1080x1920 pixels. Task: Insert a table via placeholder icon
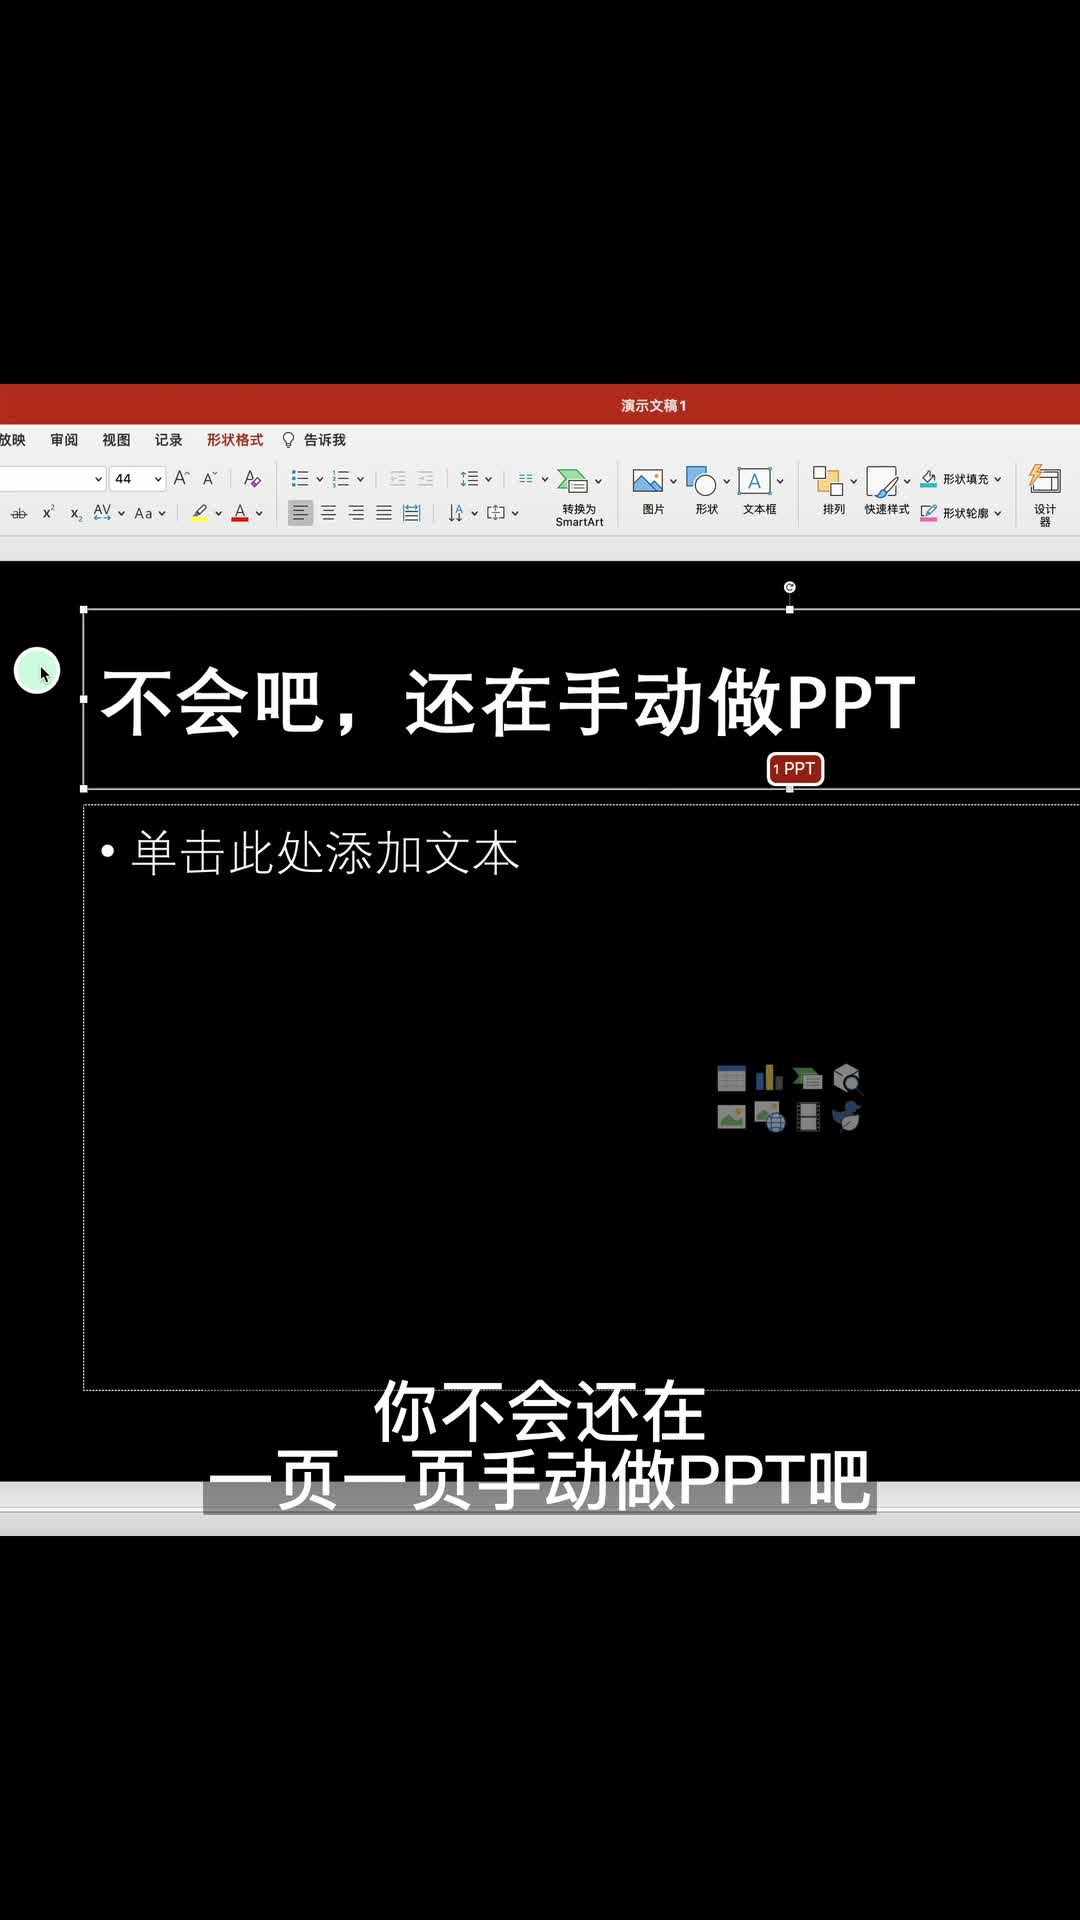click(x=731, y=1078)
